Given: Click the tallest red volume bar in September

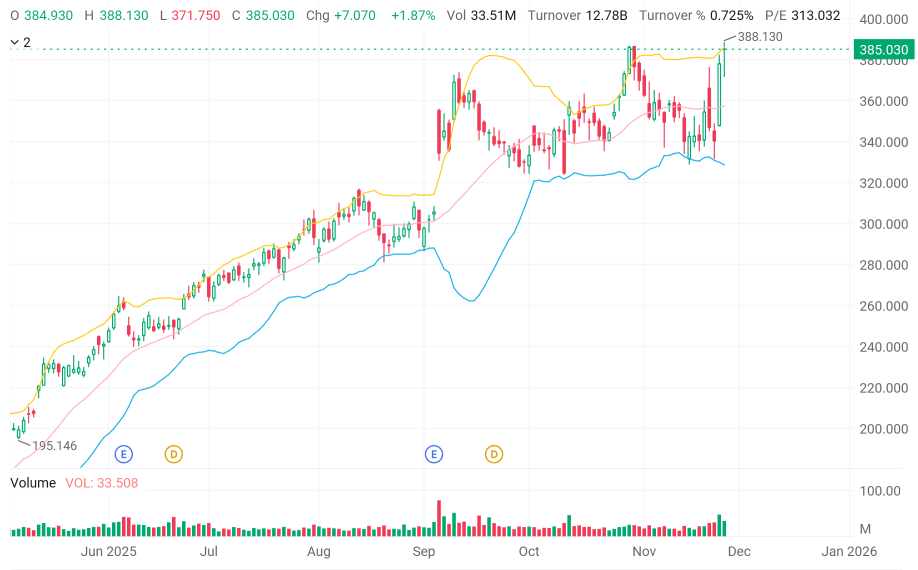Looking at the screenshot, I should 439,519.
